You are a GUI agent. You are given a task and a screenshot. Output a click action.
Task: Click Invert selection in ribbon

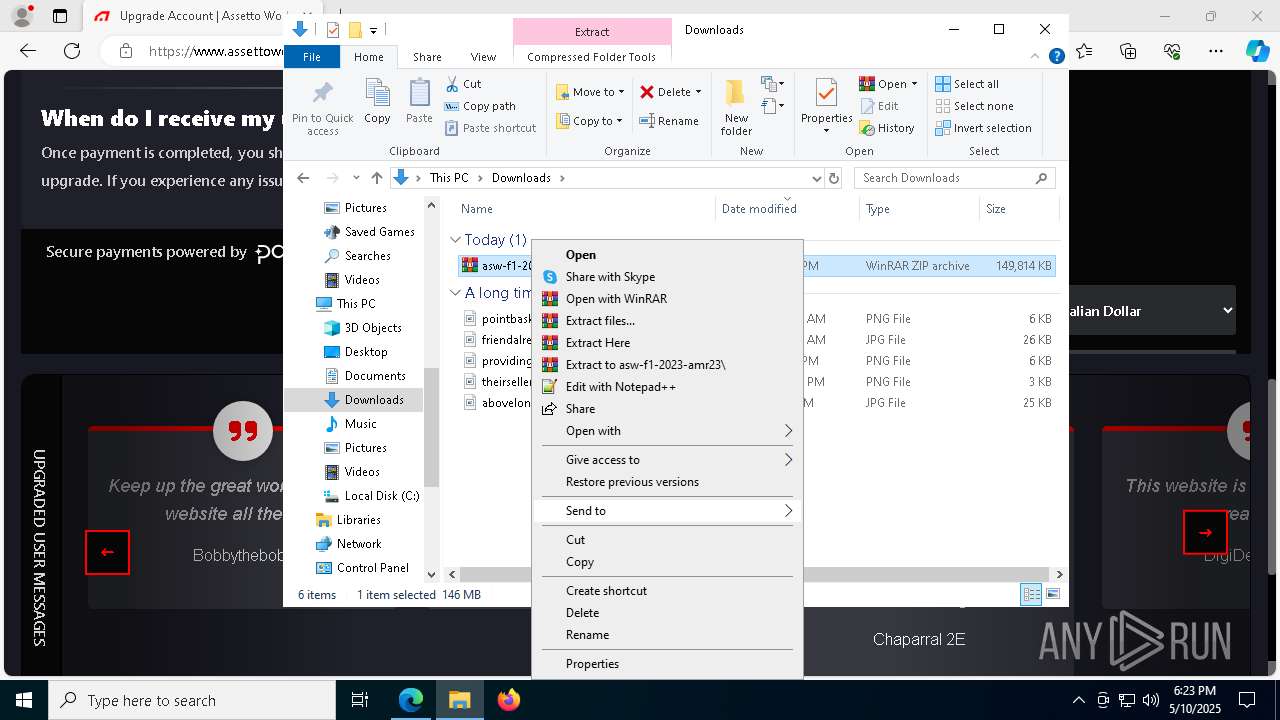coord(983,128)
